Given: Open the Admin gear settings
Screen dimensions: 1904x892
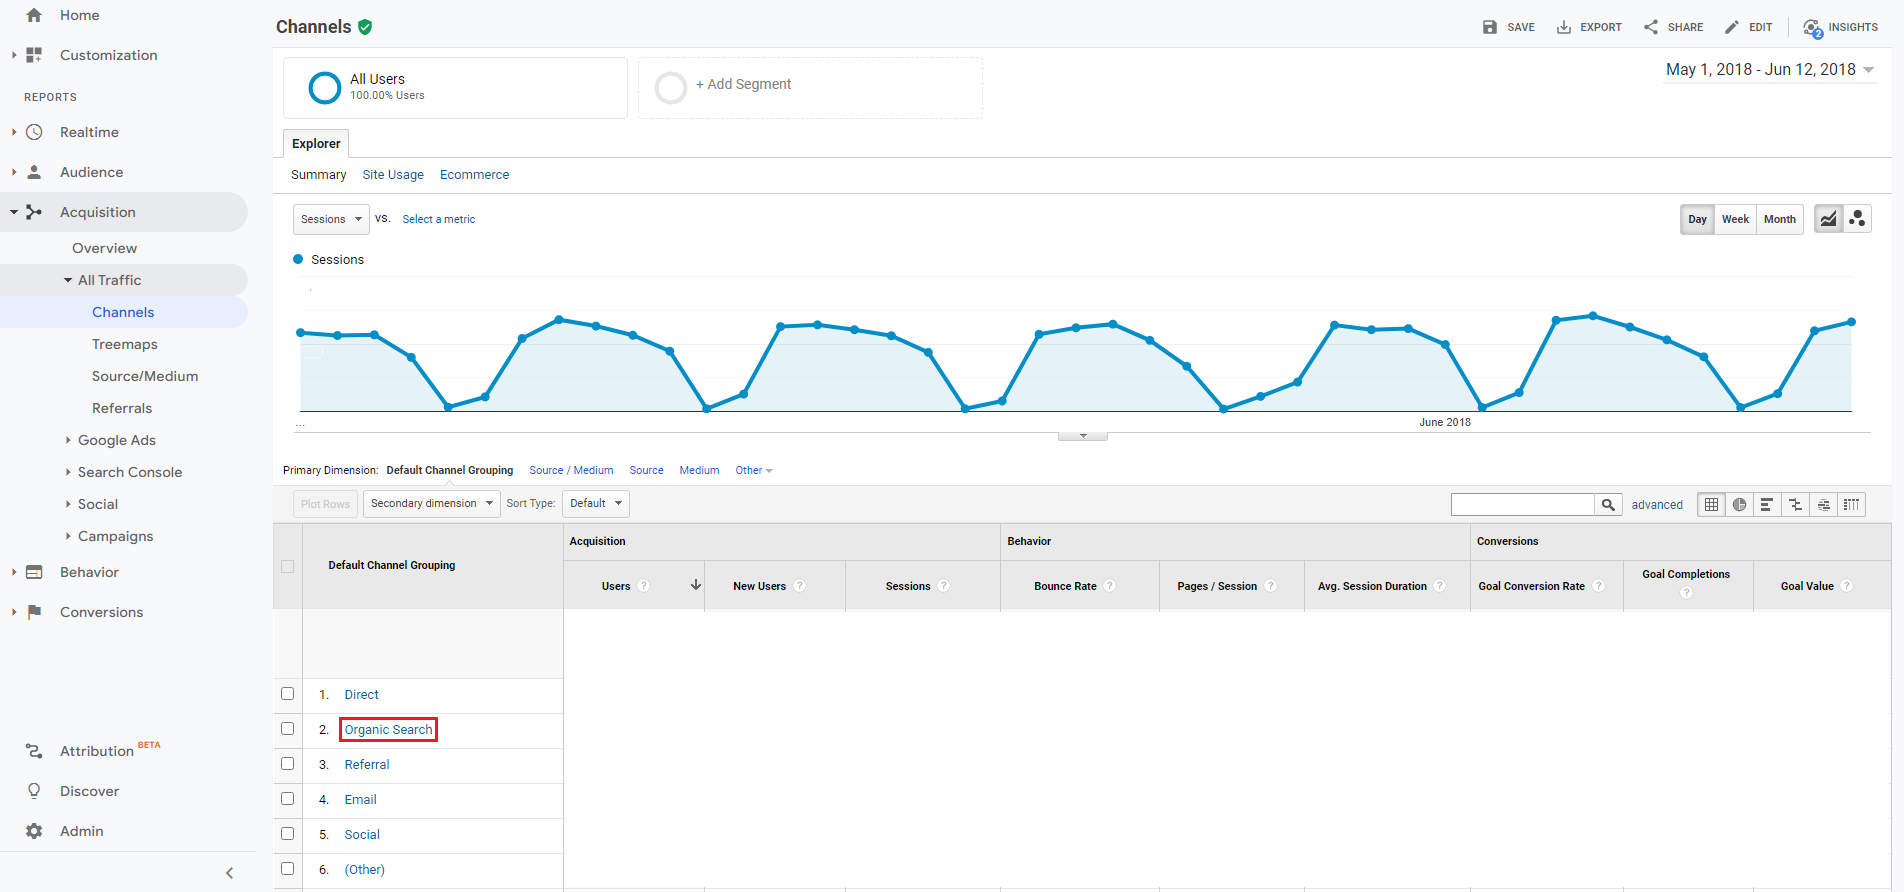Looking at the screenshot, I should pos(35,831).
